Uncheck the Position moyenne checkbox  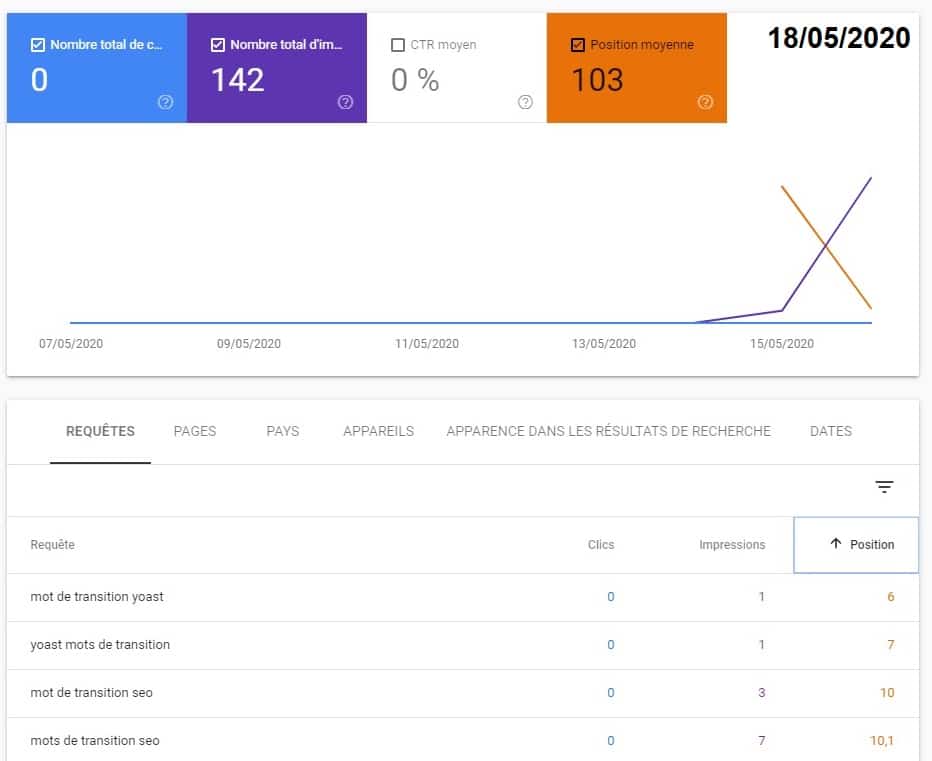click(x=577, y=45)
